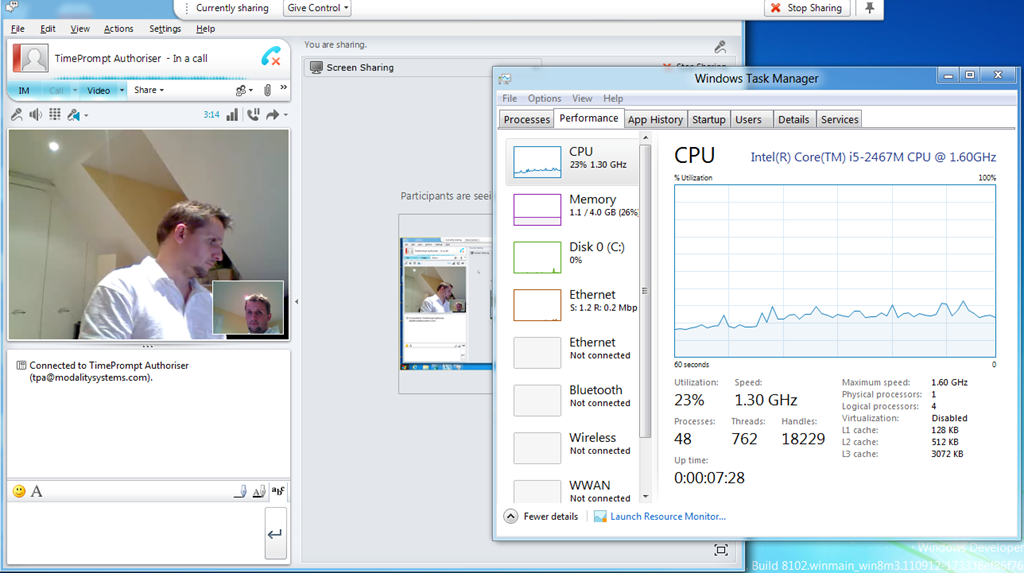Collapse with Fewer details button

541,516
